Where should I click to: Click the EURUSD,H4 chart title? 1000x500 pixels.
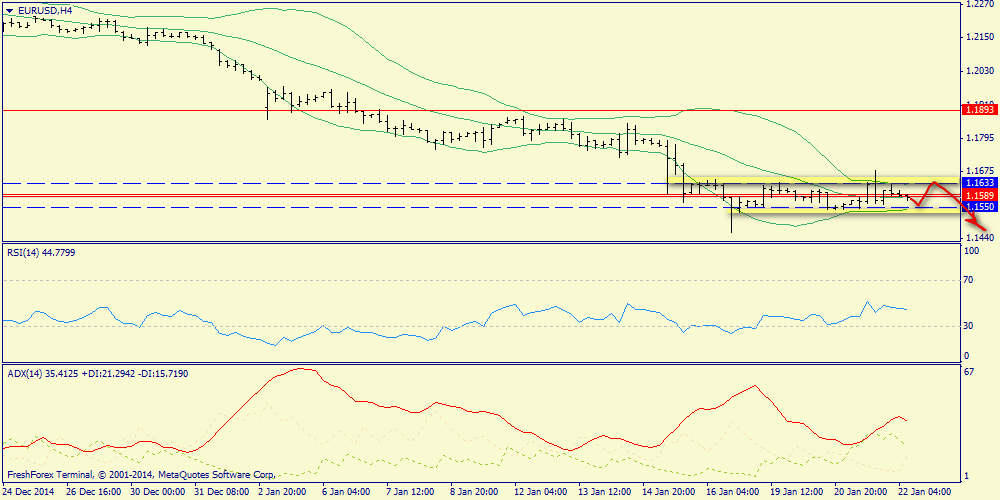[x=44, y=11]
